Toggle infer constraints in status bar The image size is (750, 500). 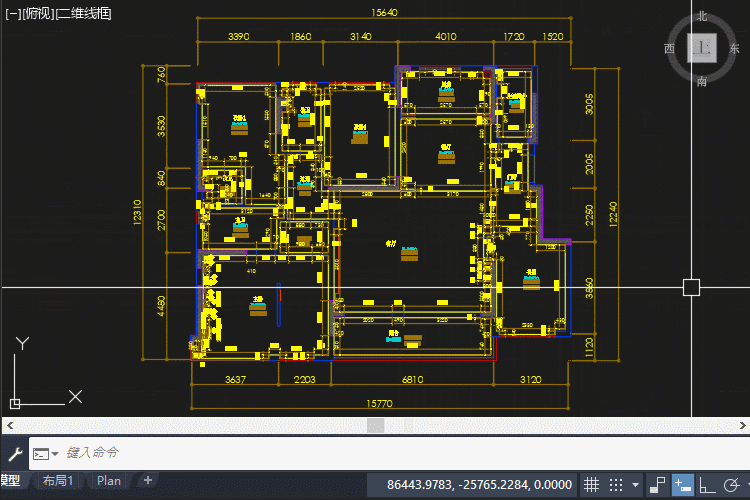click(x=658, y=485)
